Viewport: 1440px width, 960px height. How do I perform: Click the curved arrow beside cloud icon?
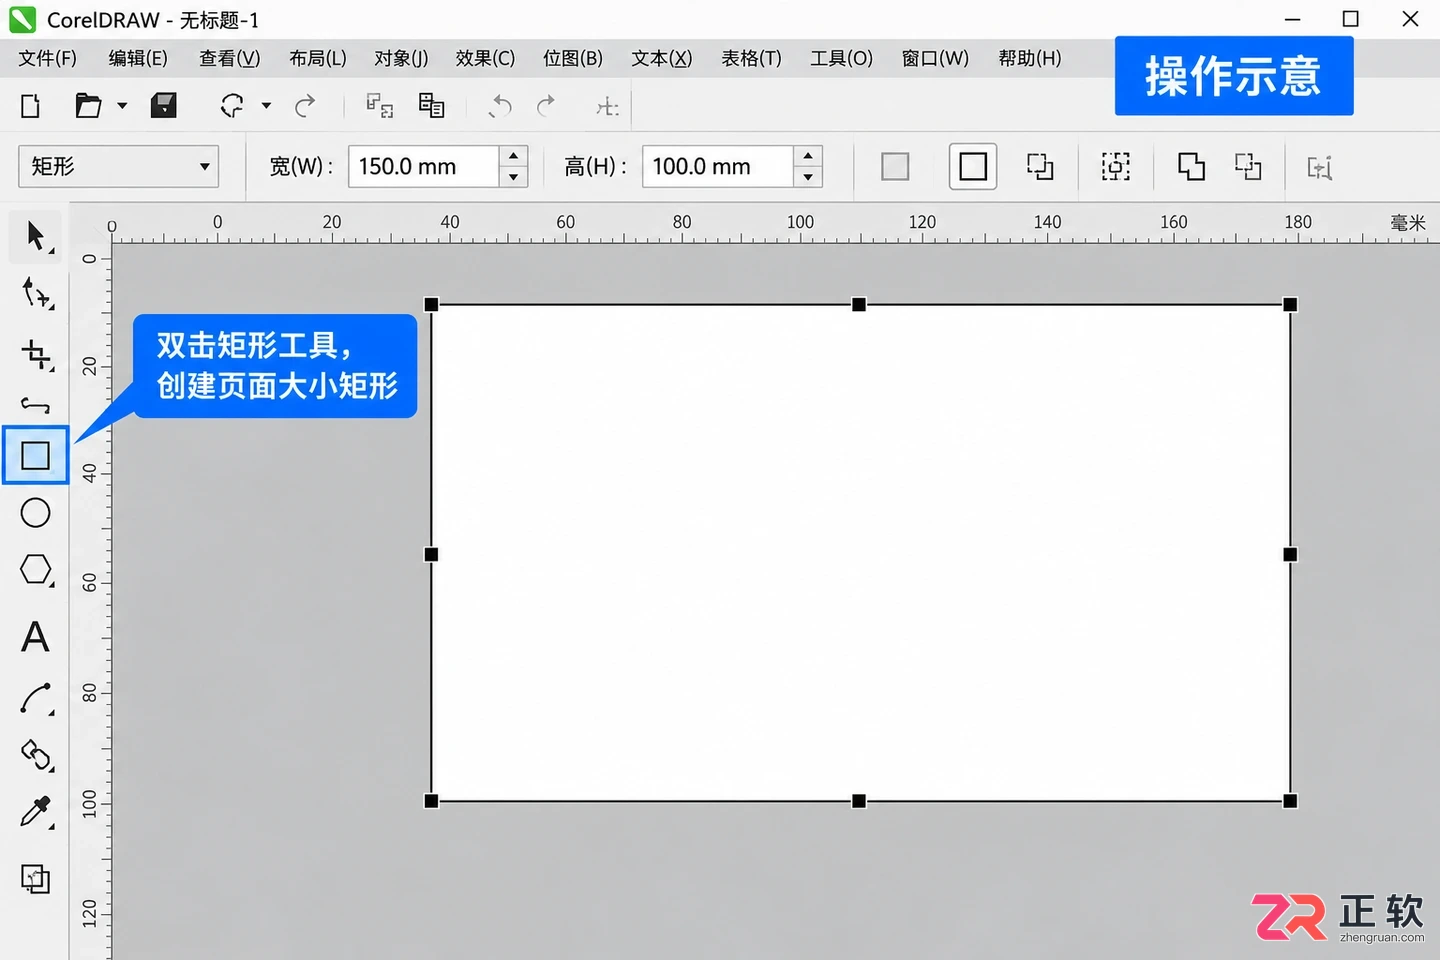tap(305, 106)
